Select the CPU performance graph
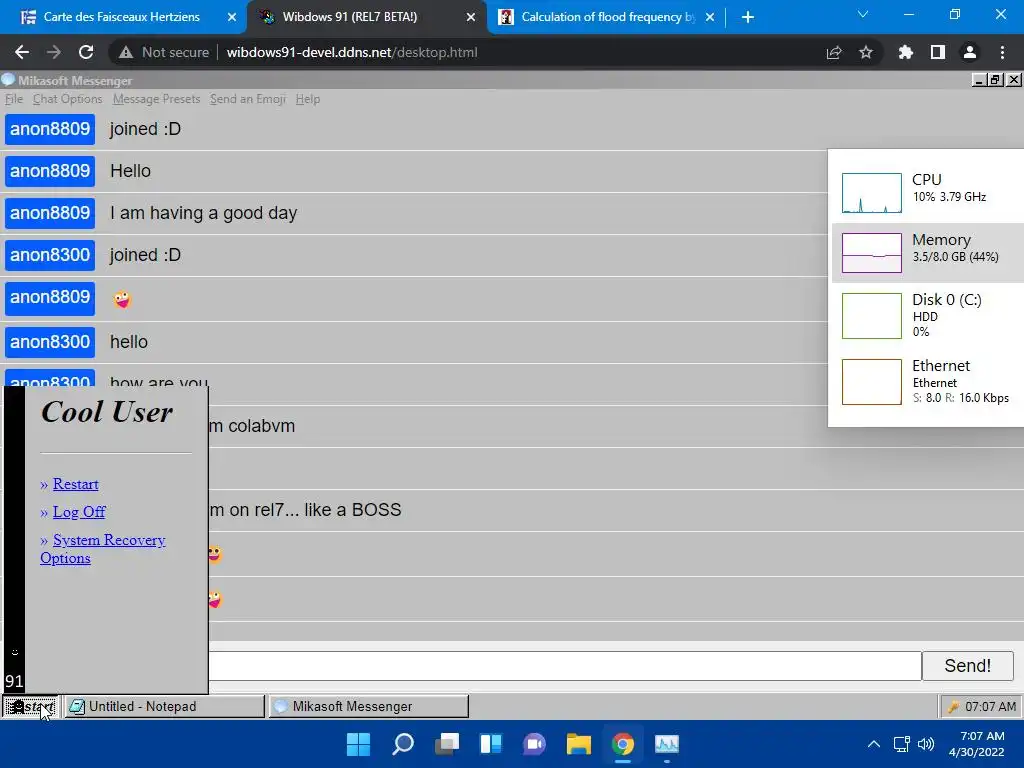1024x768 pixels. 872,193
